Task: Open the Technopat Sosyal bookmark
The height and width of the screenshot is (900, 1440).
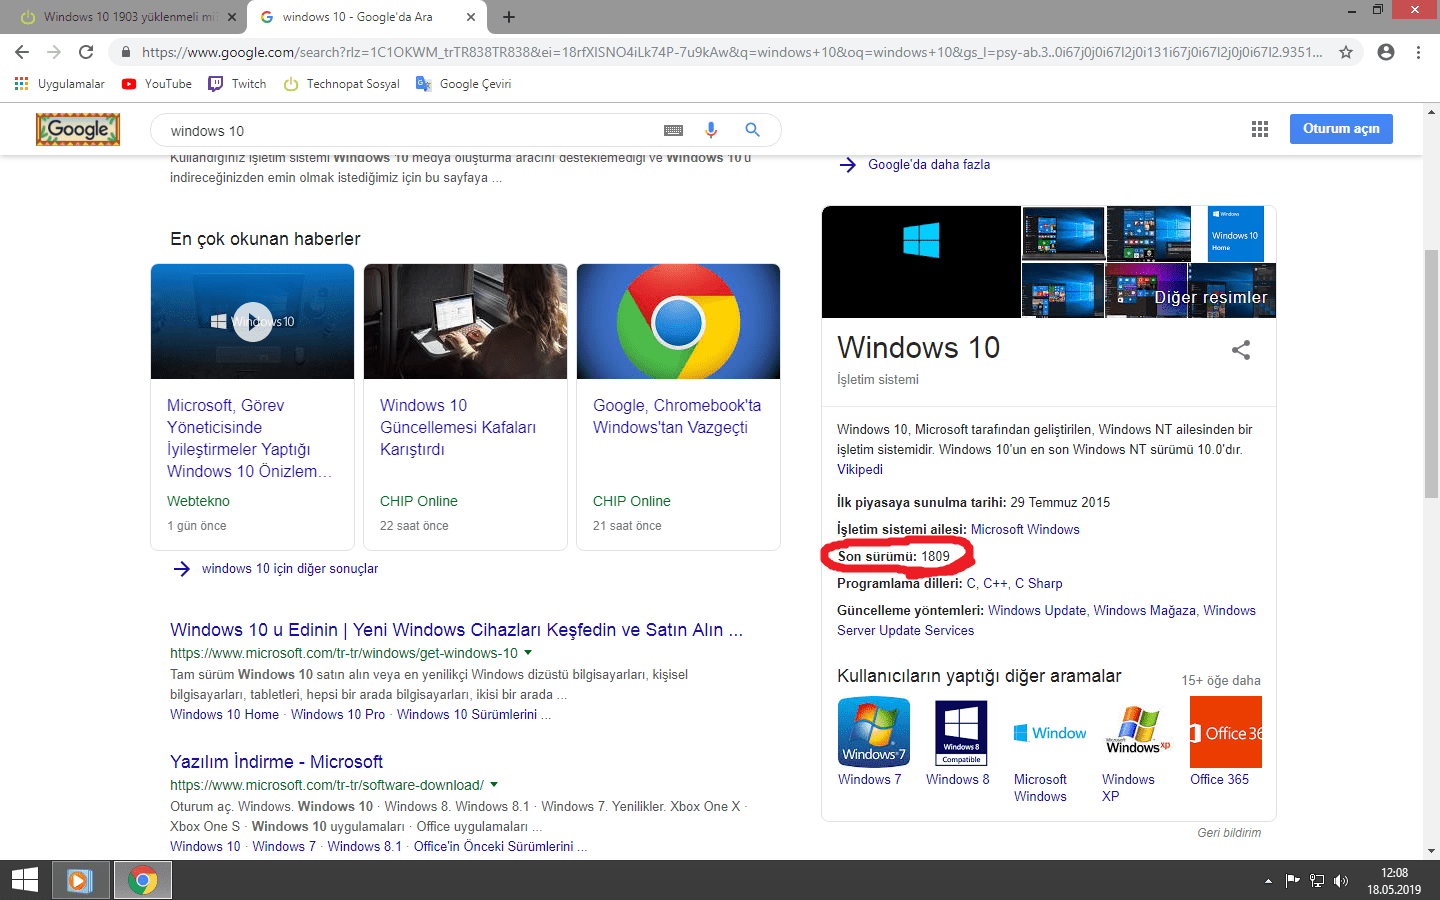Action: 342,84
